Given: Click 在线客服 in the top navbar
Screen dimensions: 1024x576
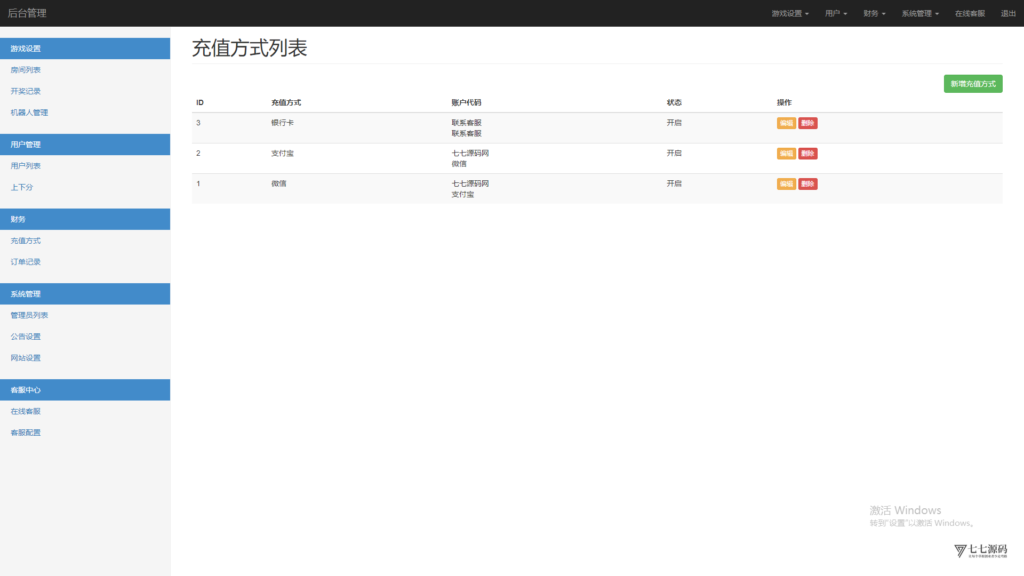Looking at the screenshot, I should [969, 14].
